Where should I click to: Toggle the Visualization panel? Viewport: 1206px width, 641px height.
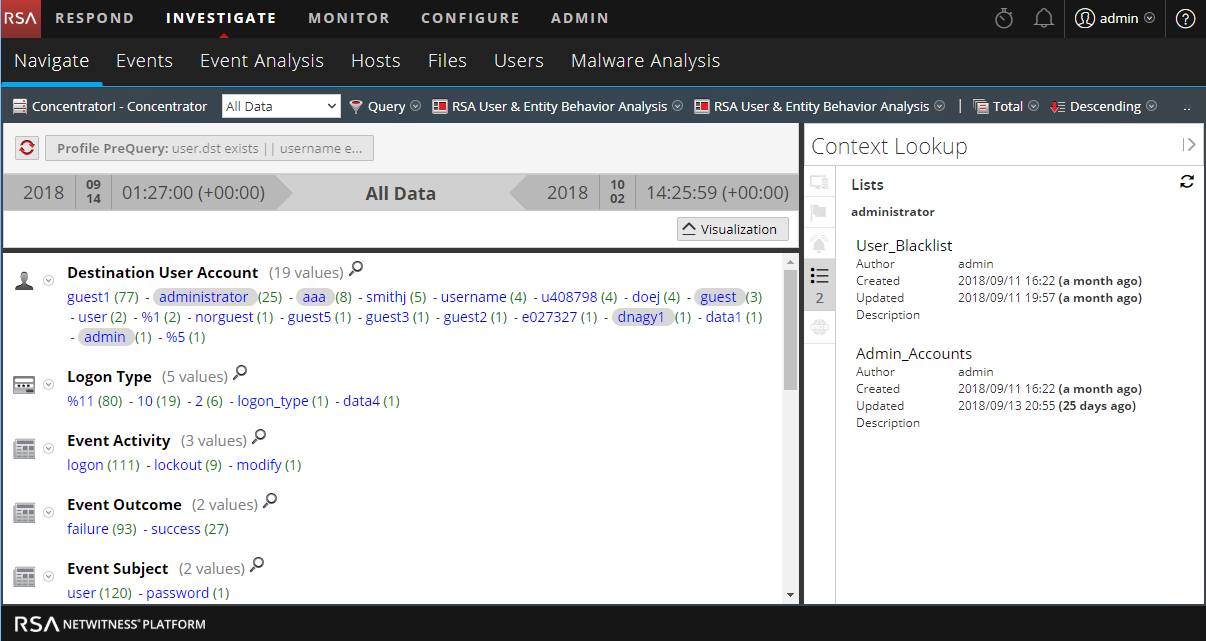(732, 229)
